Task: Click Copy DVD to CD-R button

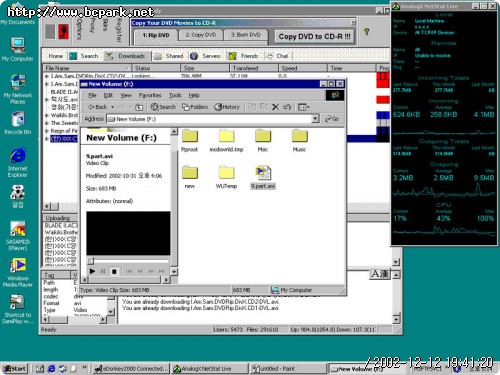Action: [314, 36]
